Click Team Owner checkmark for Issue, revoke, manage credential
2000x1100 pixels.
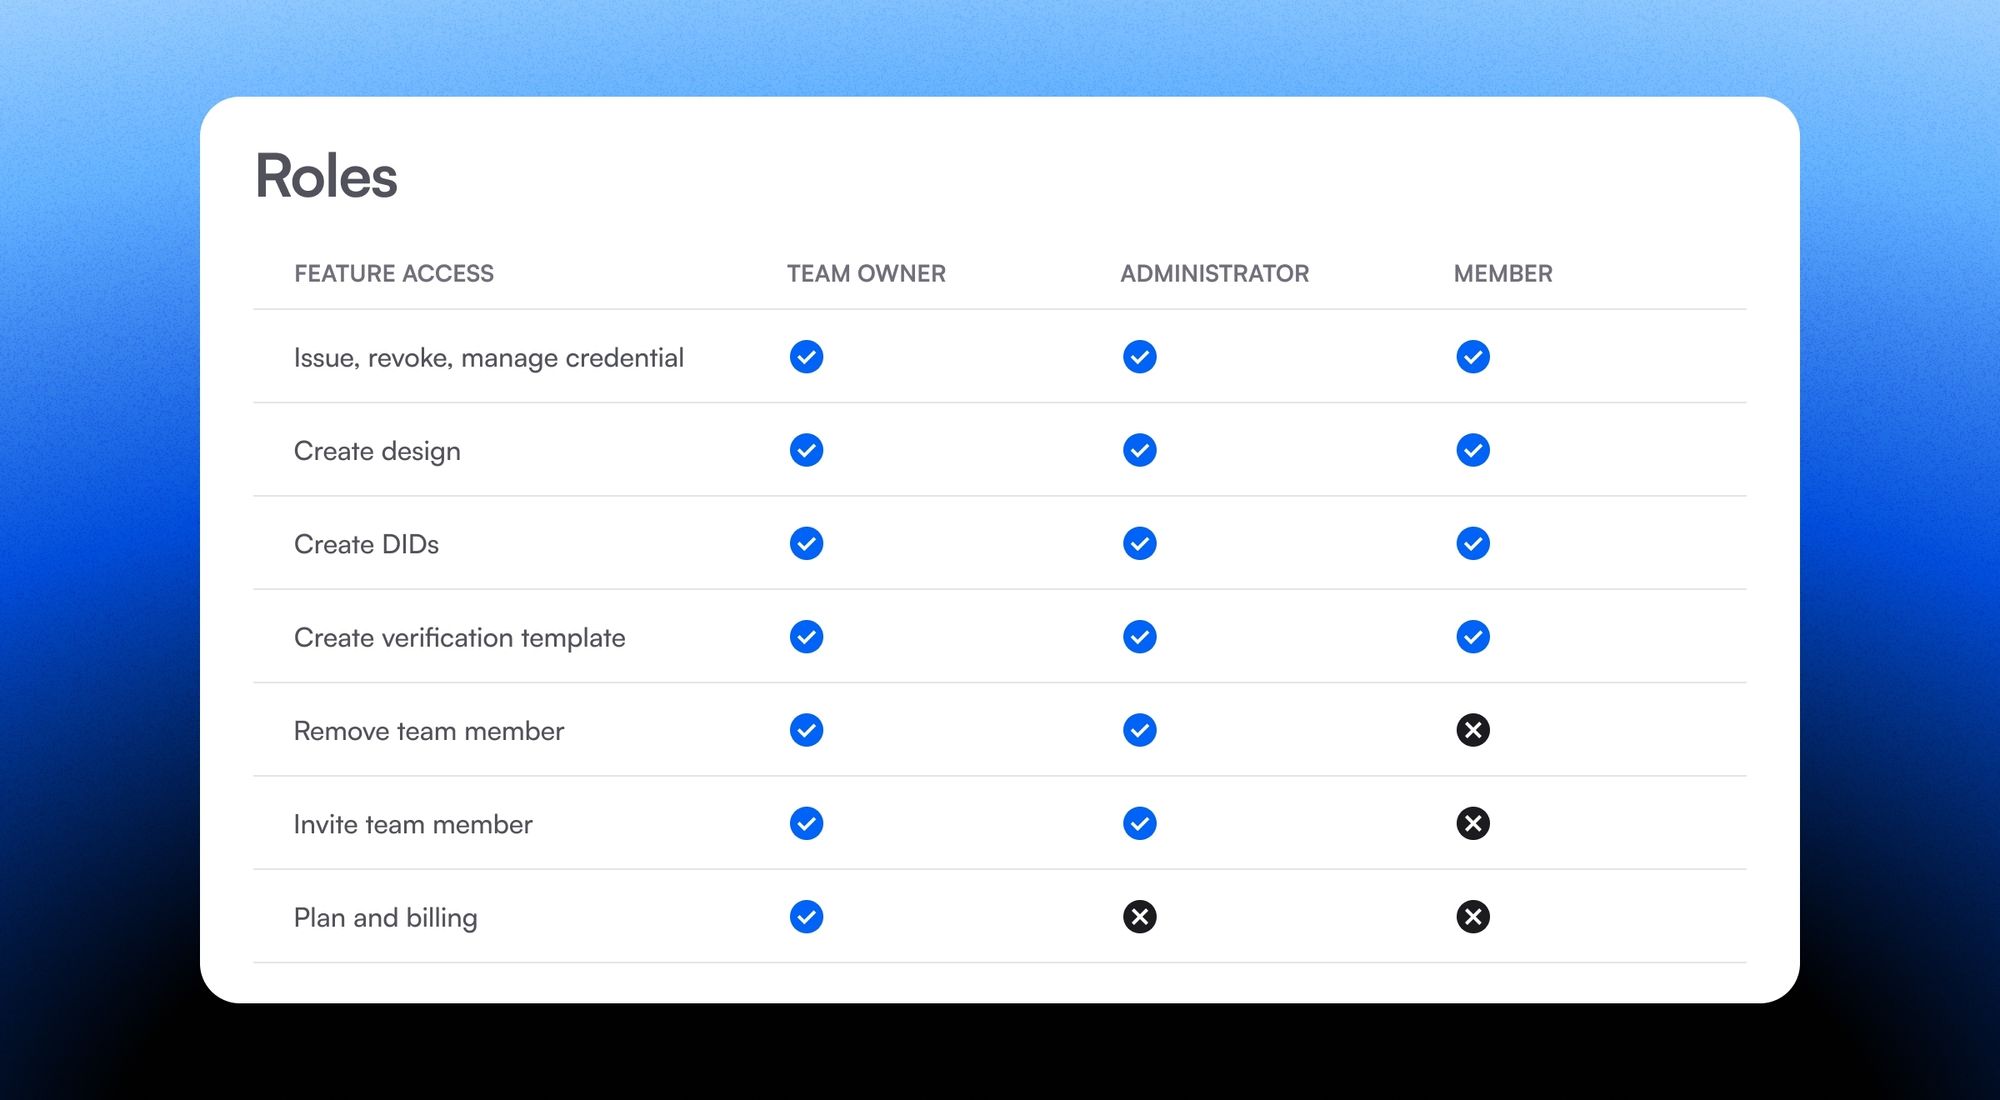tap(806, 357)
